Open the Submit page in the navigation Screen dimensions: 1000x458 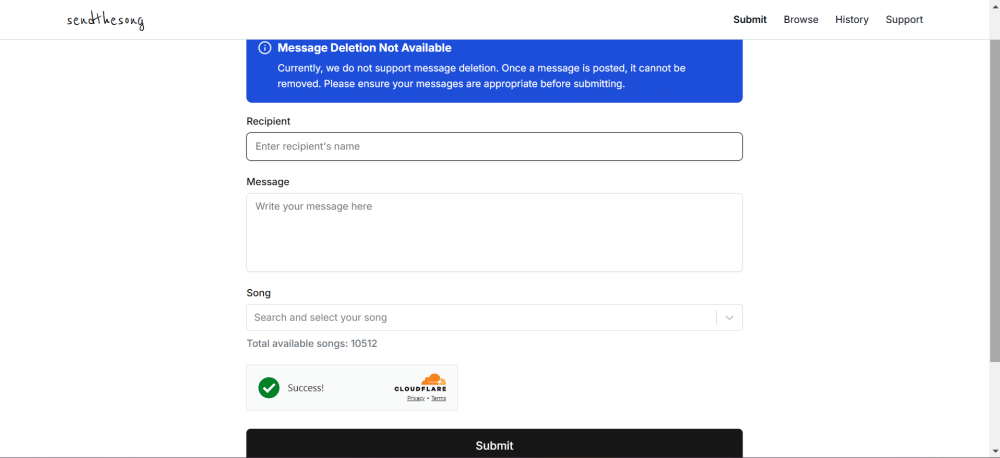[x=749, y=20]
